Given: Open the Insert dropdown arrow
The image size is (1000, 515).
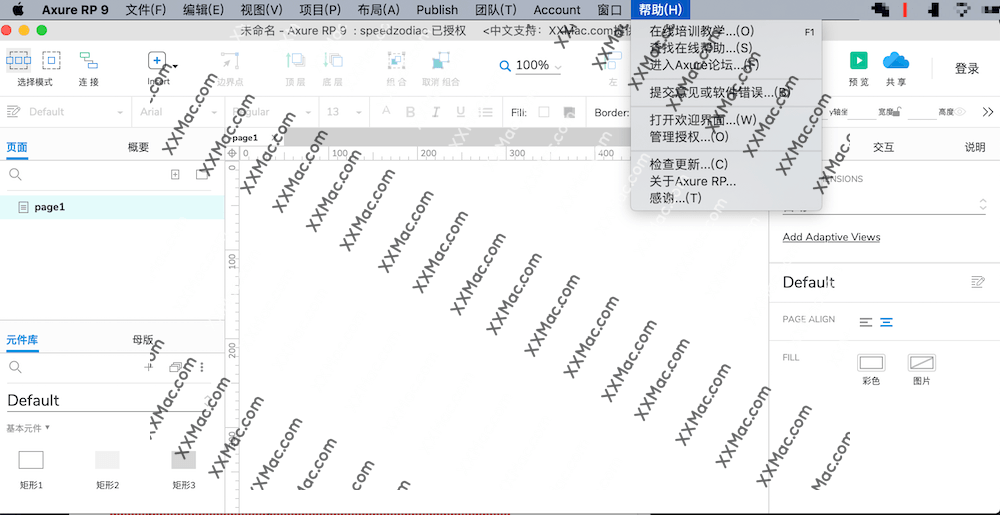Looking at the screenshot, I should (x=175, y=66).
